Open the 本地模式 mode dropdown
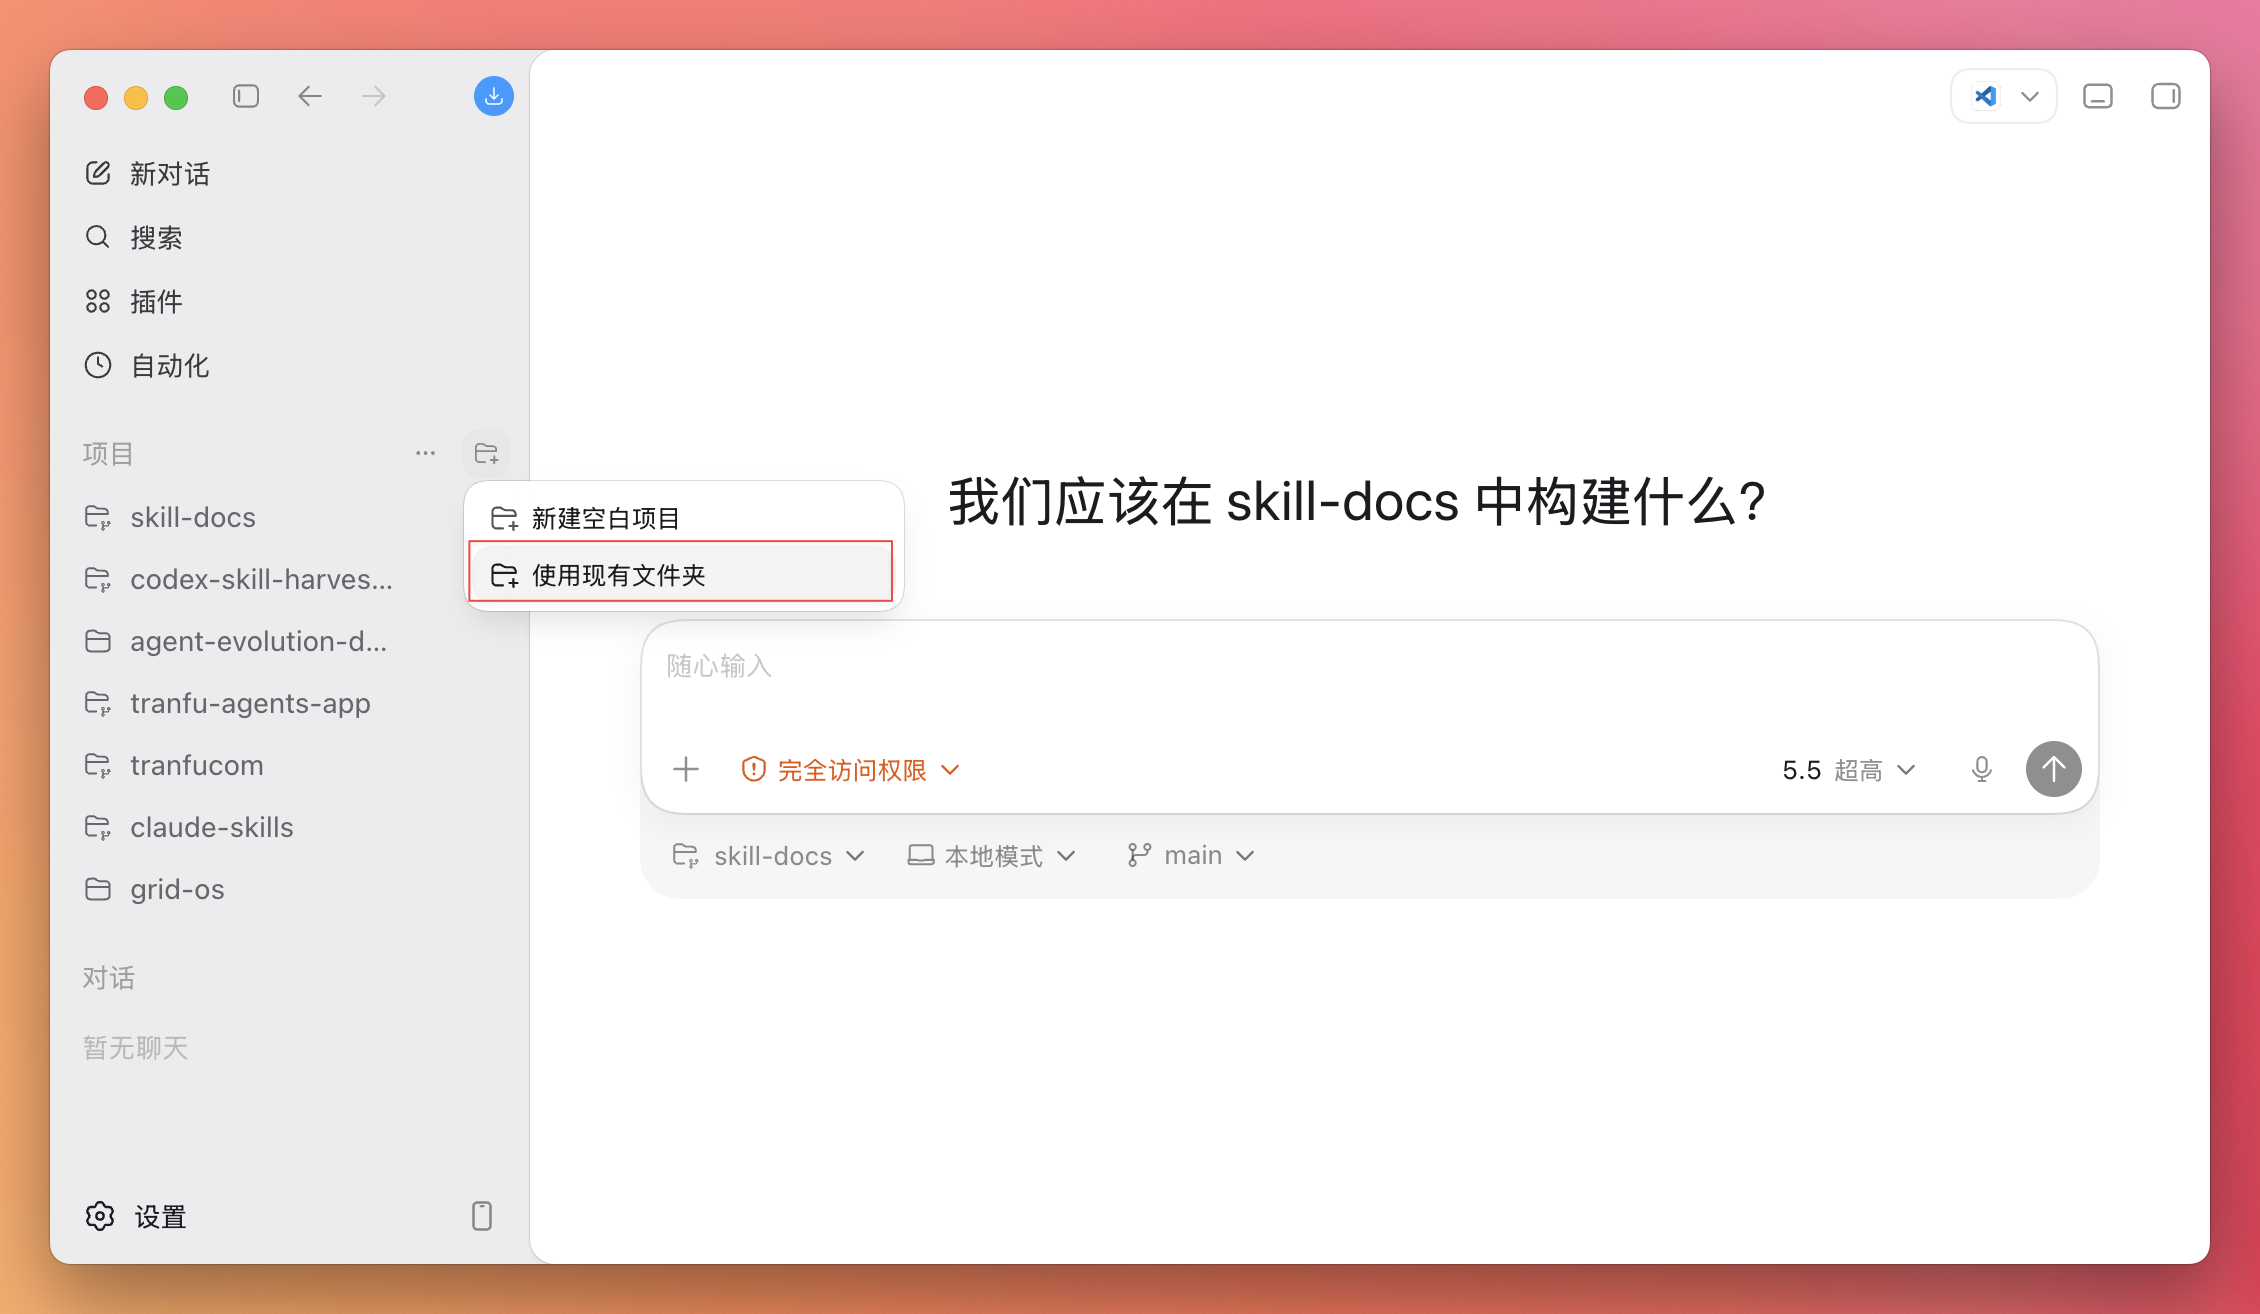This screenshot has height=1314, width=2260. click(x=991, y=856)
